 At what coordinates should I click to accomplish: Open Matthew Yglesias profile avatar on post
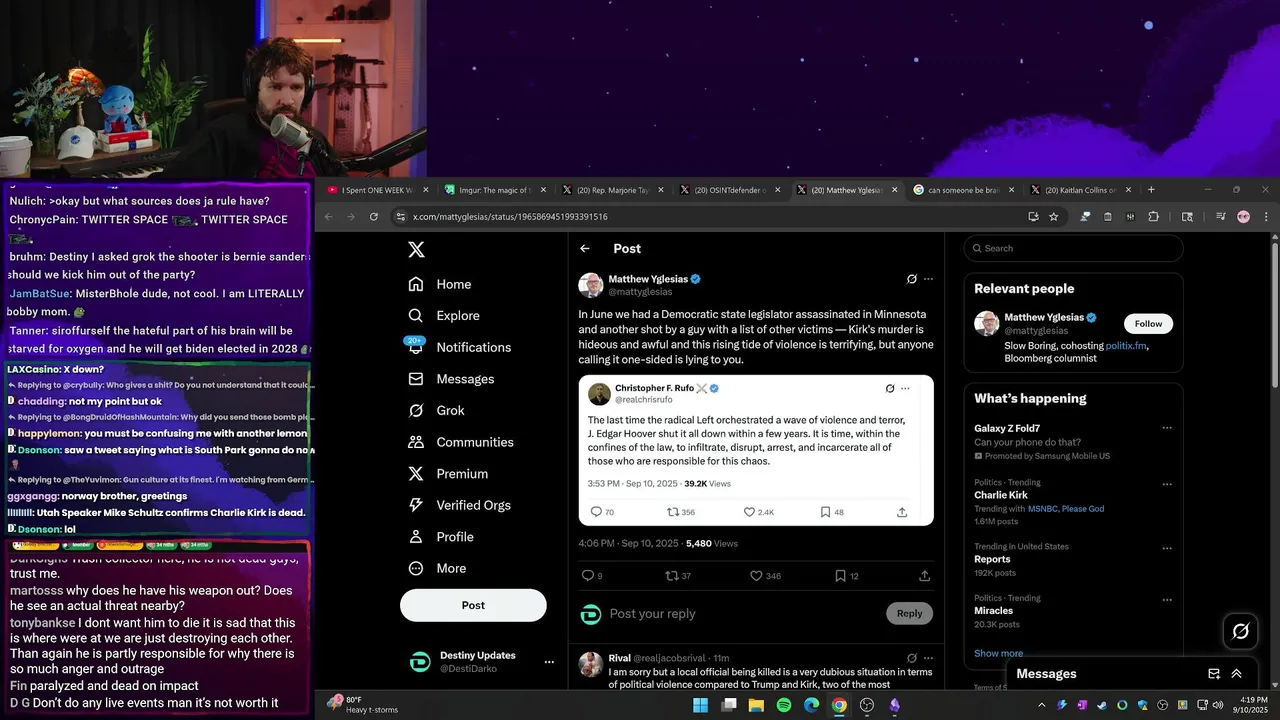click(591, 285)
